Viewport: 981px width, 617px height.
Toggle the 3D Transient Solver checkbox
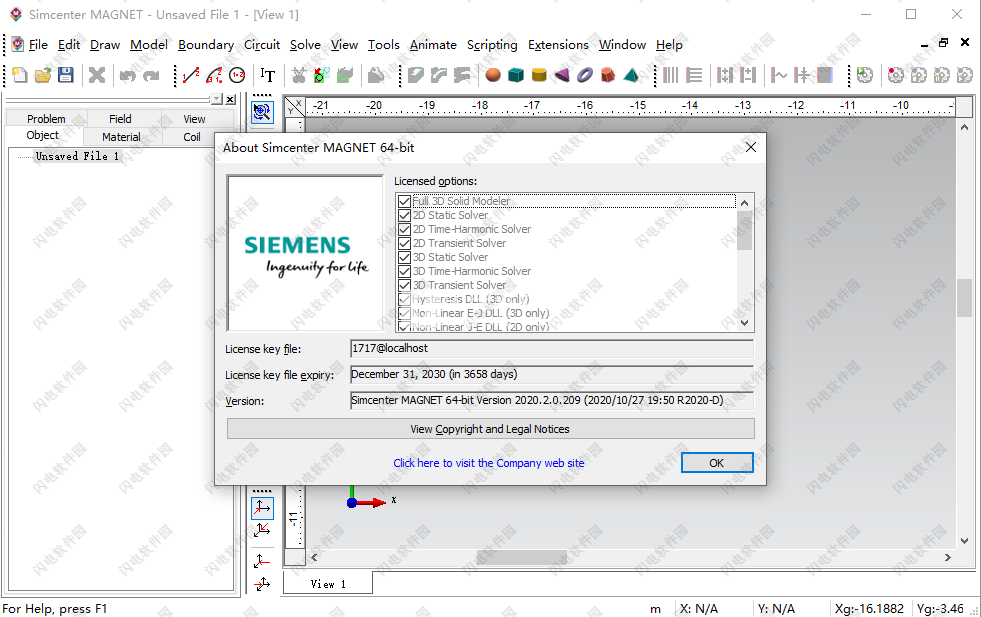tap(404, 285)
